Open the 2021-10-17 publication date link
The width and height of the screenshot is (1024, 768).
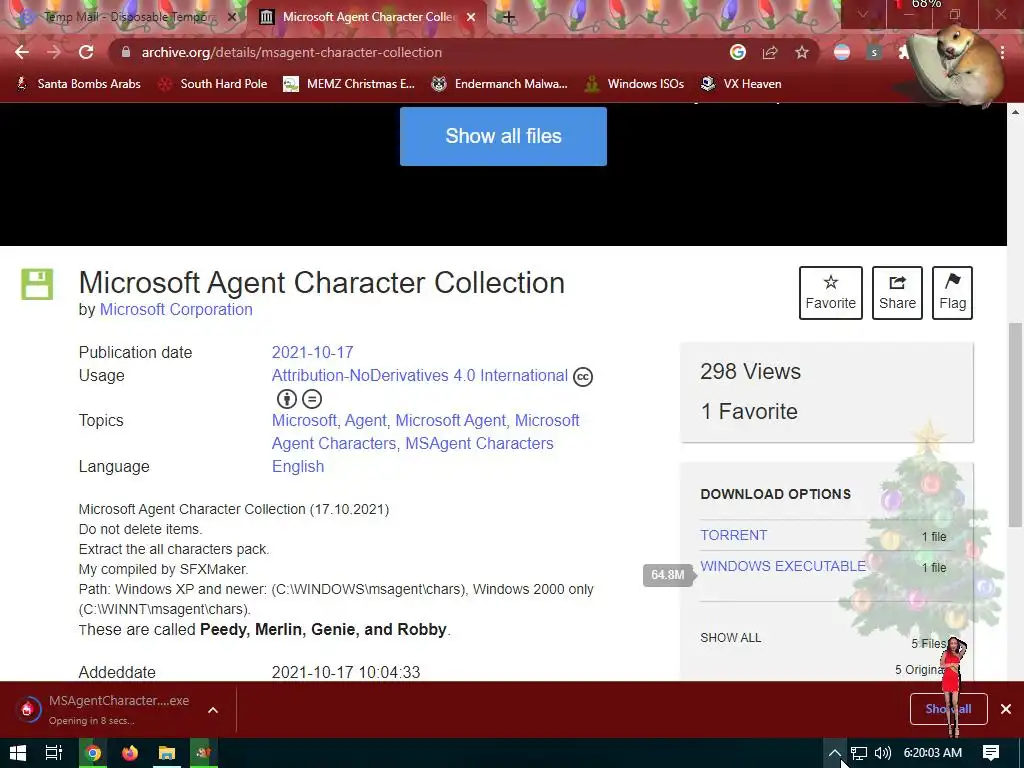(x=312, y=353)
